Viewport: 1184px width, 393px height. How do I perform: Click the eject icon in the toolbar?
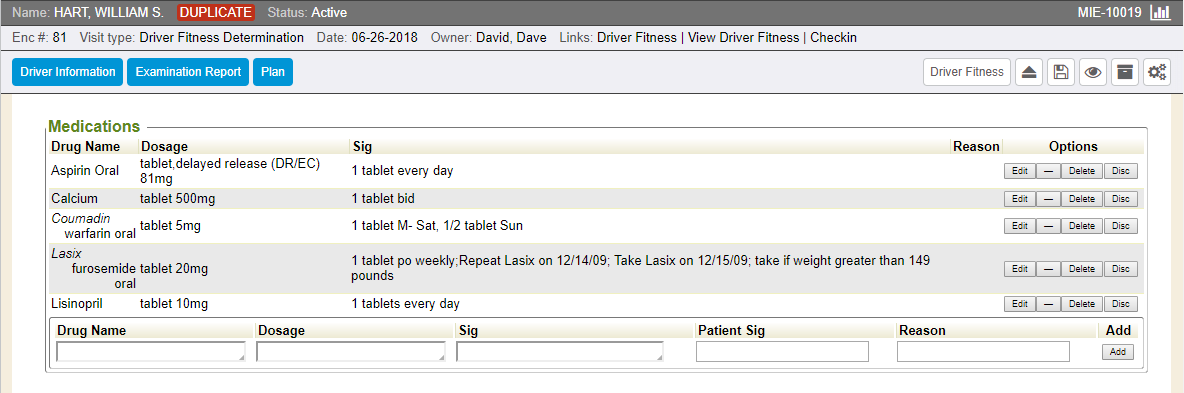pos(1028,72)
